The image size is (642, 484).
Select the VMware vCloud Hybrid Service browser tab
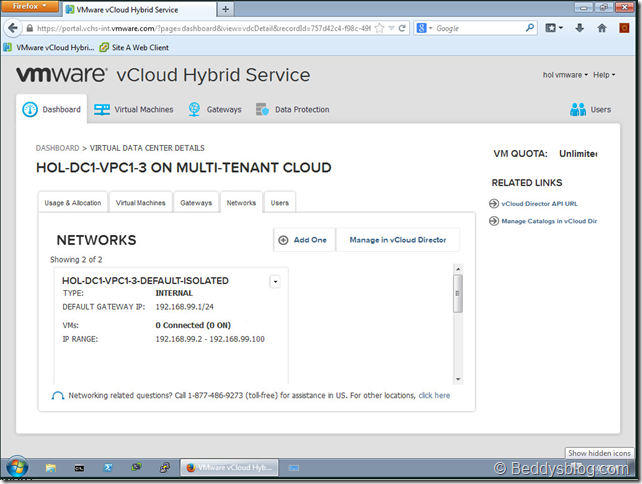click(x=139, y=9)
